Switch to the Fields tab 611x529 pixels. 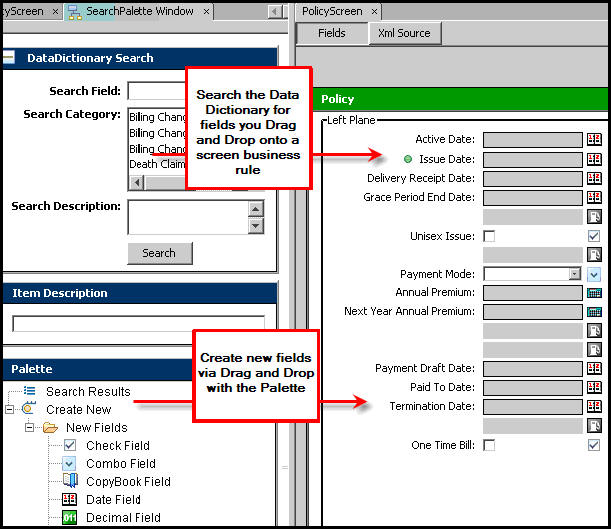pyautogui.click(x=332, y=33)
